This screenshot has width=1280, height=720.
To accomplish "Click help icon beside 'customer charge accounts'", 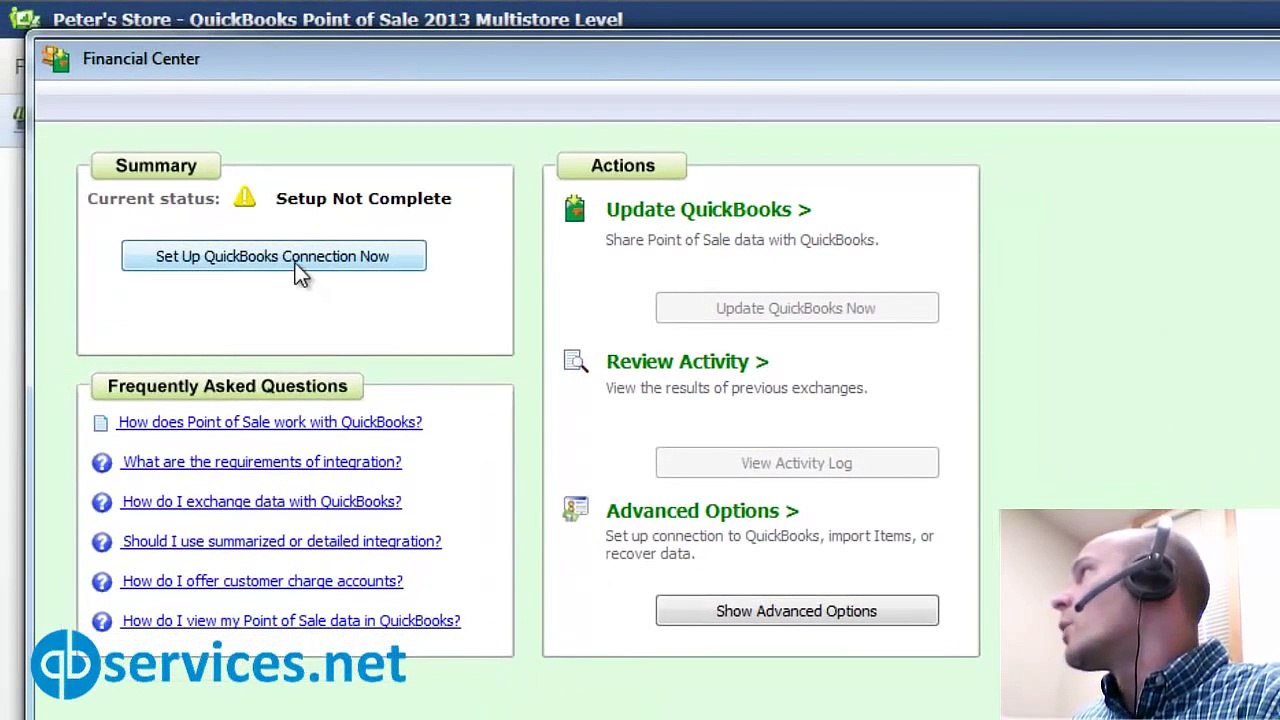I will [102, 582].
